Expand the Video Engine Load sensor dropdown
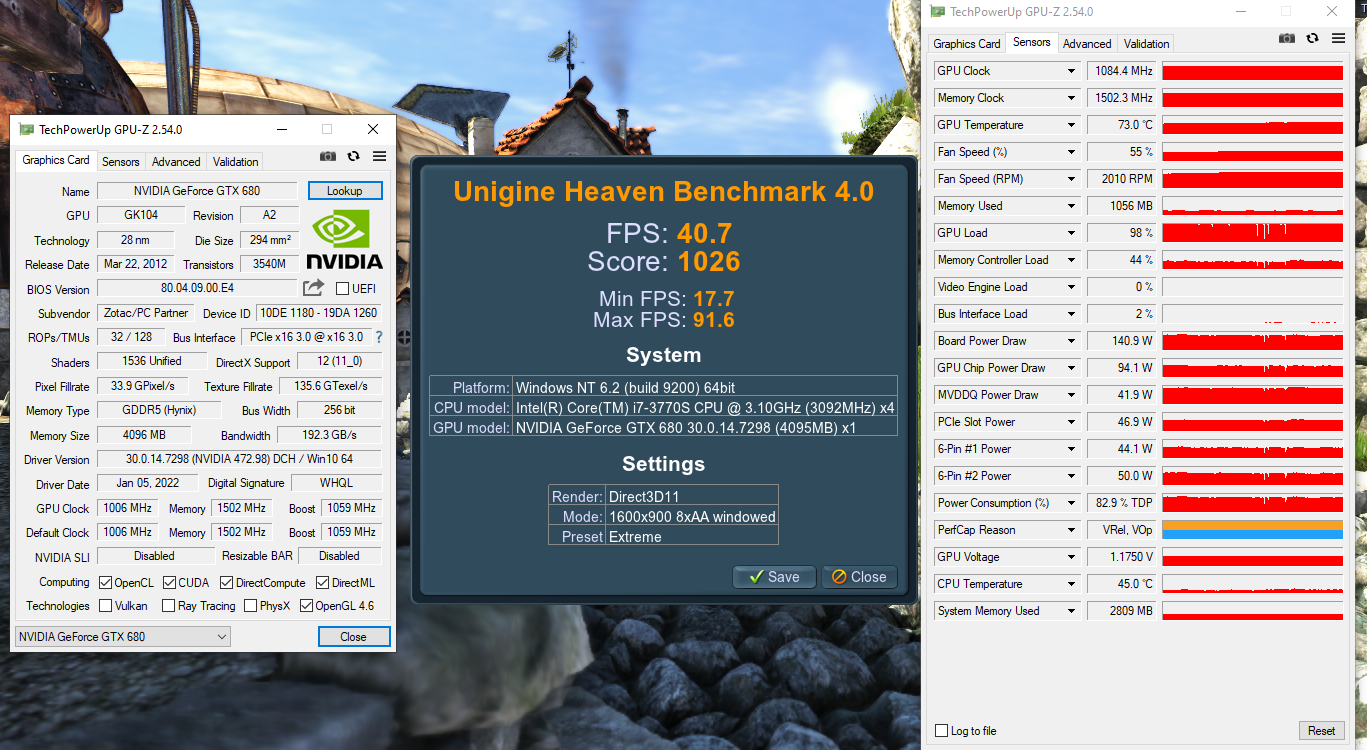 (1072, 287)
